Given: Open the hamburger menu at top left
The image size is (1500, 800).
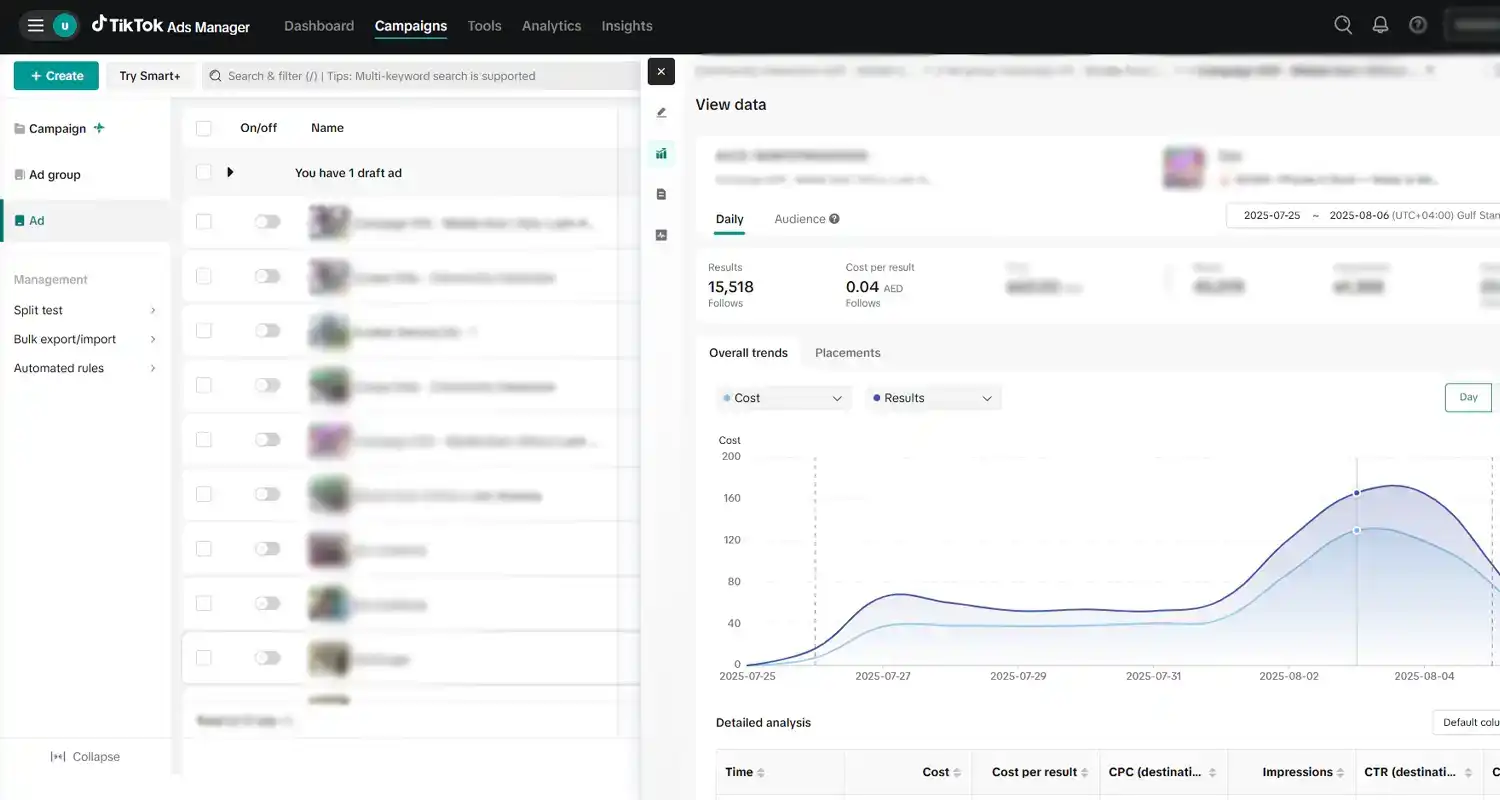Looking at the screenshot, I should [x=35, y=25].
